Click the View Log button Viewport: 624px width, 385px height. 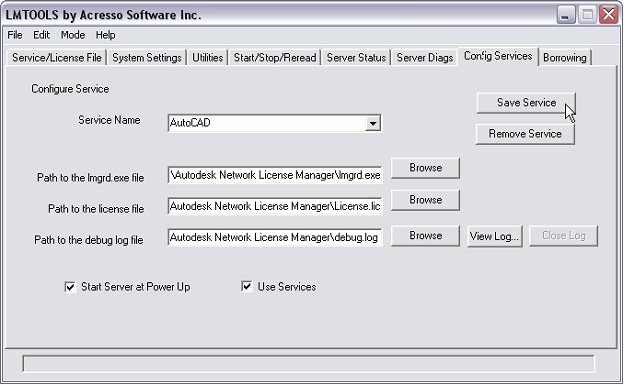[x=495, y=236]
